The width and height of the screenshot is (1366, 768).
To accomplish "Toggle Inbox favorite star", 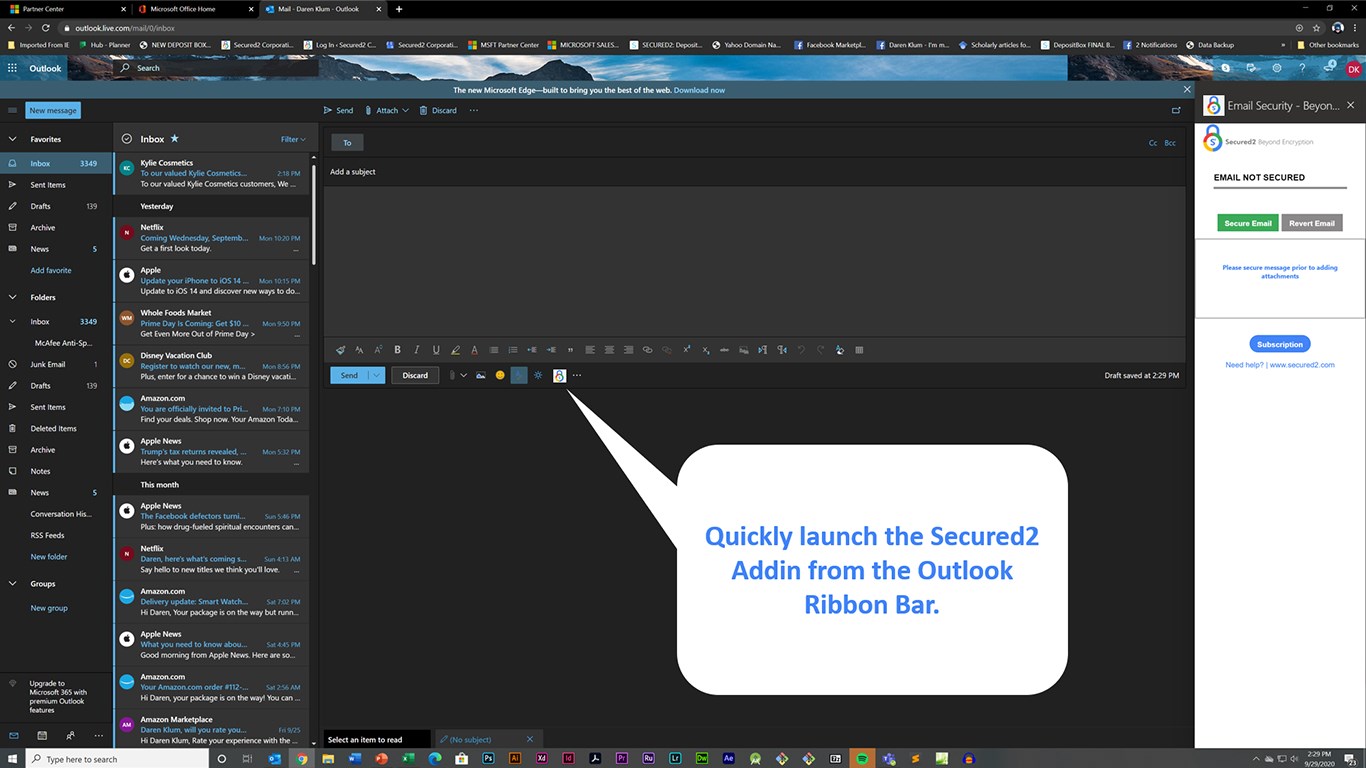I will pyautogui.click(x=175, y=139).
